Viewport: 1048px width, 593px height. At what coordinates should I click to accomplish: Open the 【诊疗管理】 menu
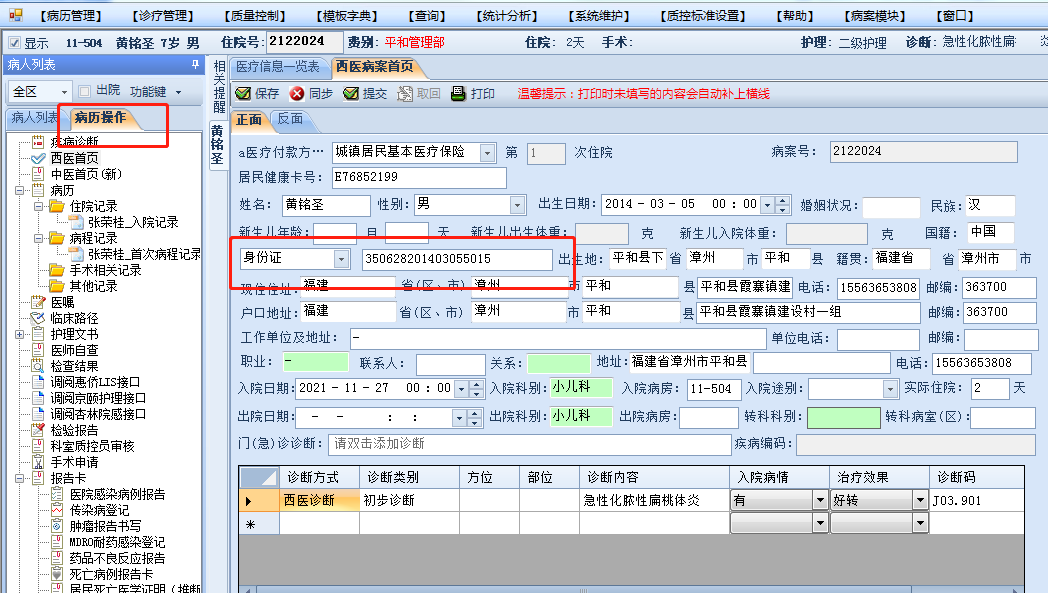(162, 15)
